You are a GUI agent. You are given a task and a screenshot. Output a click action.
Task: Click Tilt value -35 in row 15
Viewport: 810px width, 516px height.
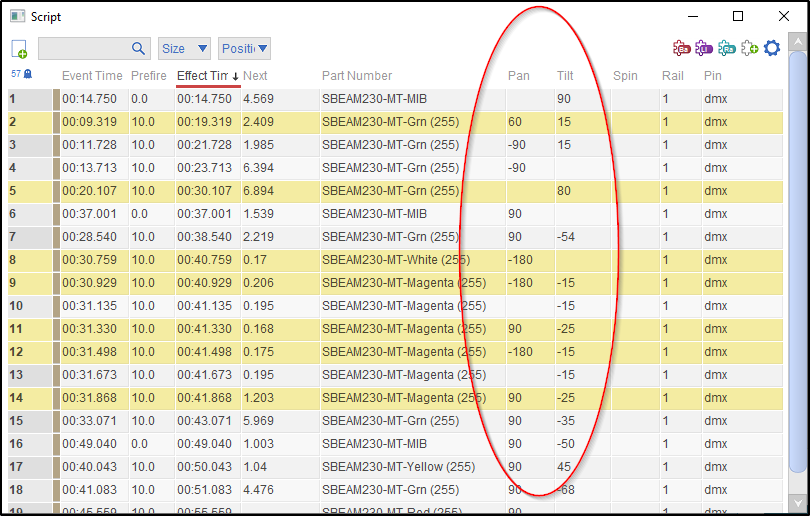tap(566, 421)
